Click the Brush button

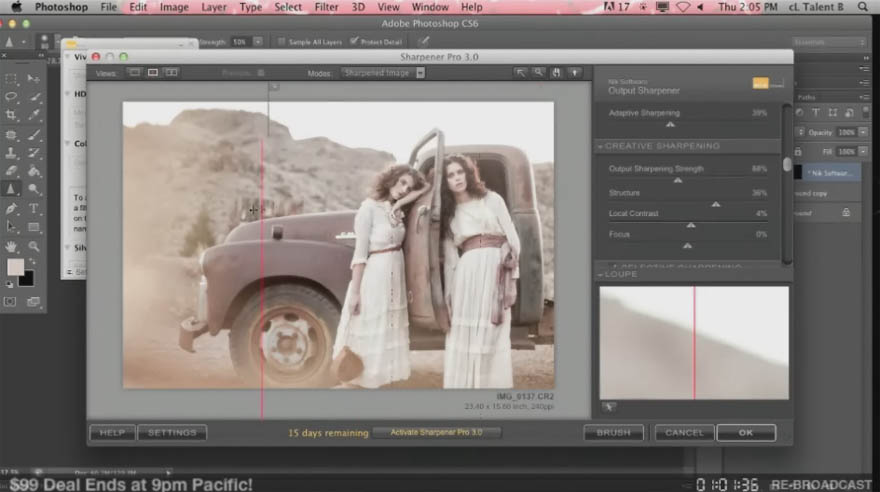click(x=613, y=433)
